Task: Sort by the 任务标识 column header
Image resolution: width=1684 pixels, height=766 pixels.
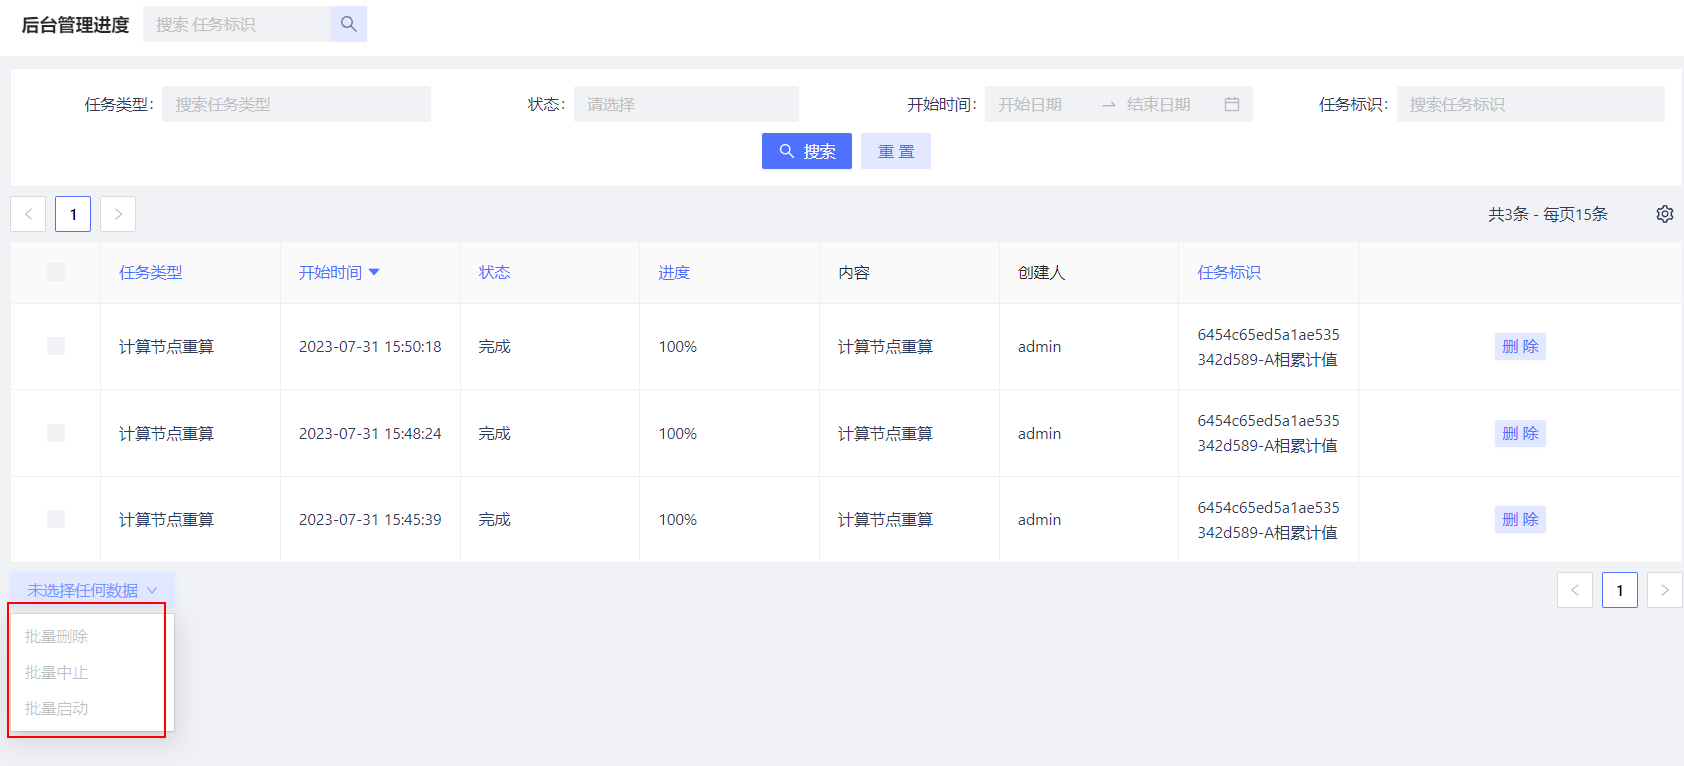Action: [x=1229, y=272]
